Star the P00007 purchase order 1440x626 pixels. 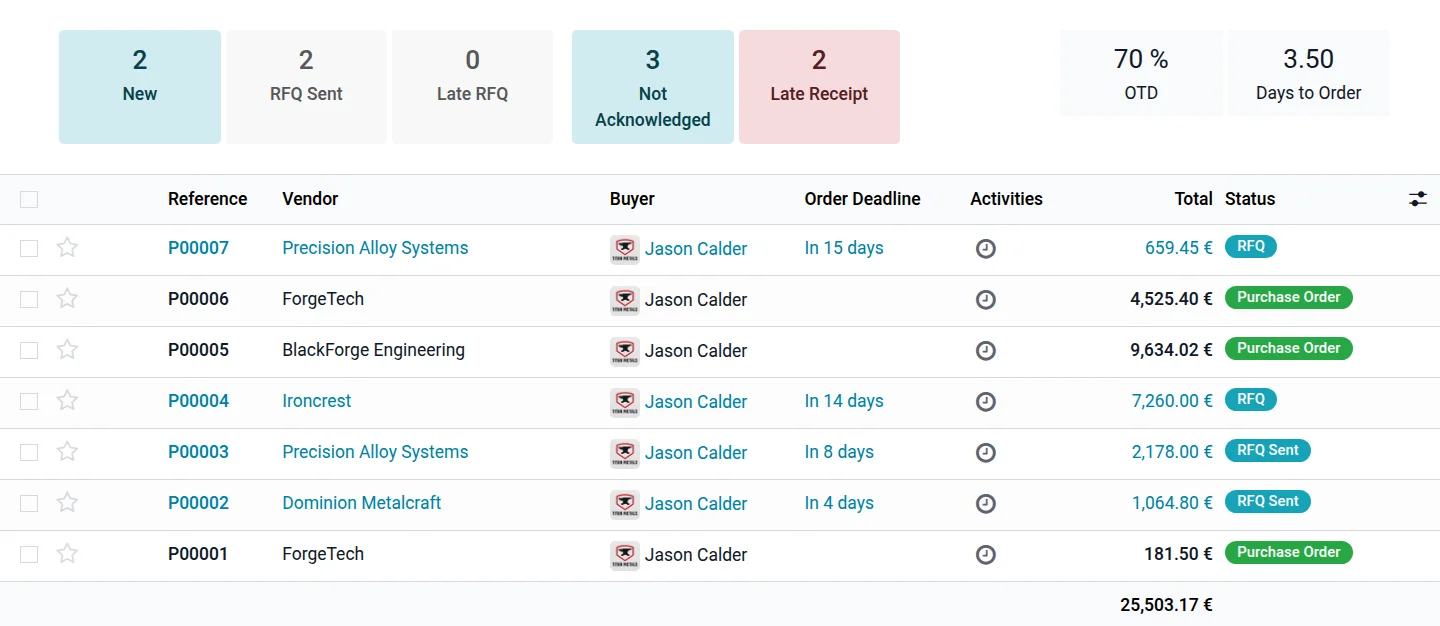pos(67,248)
